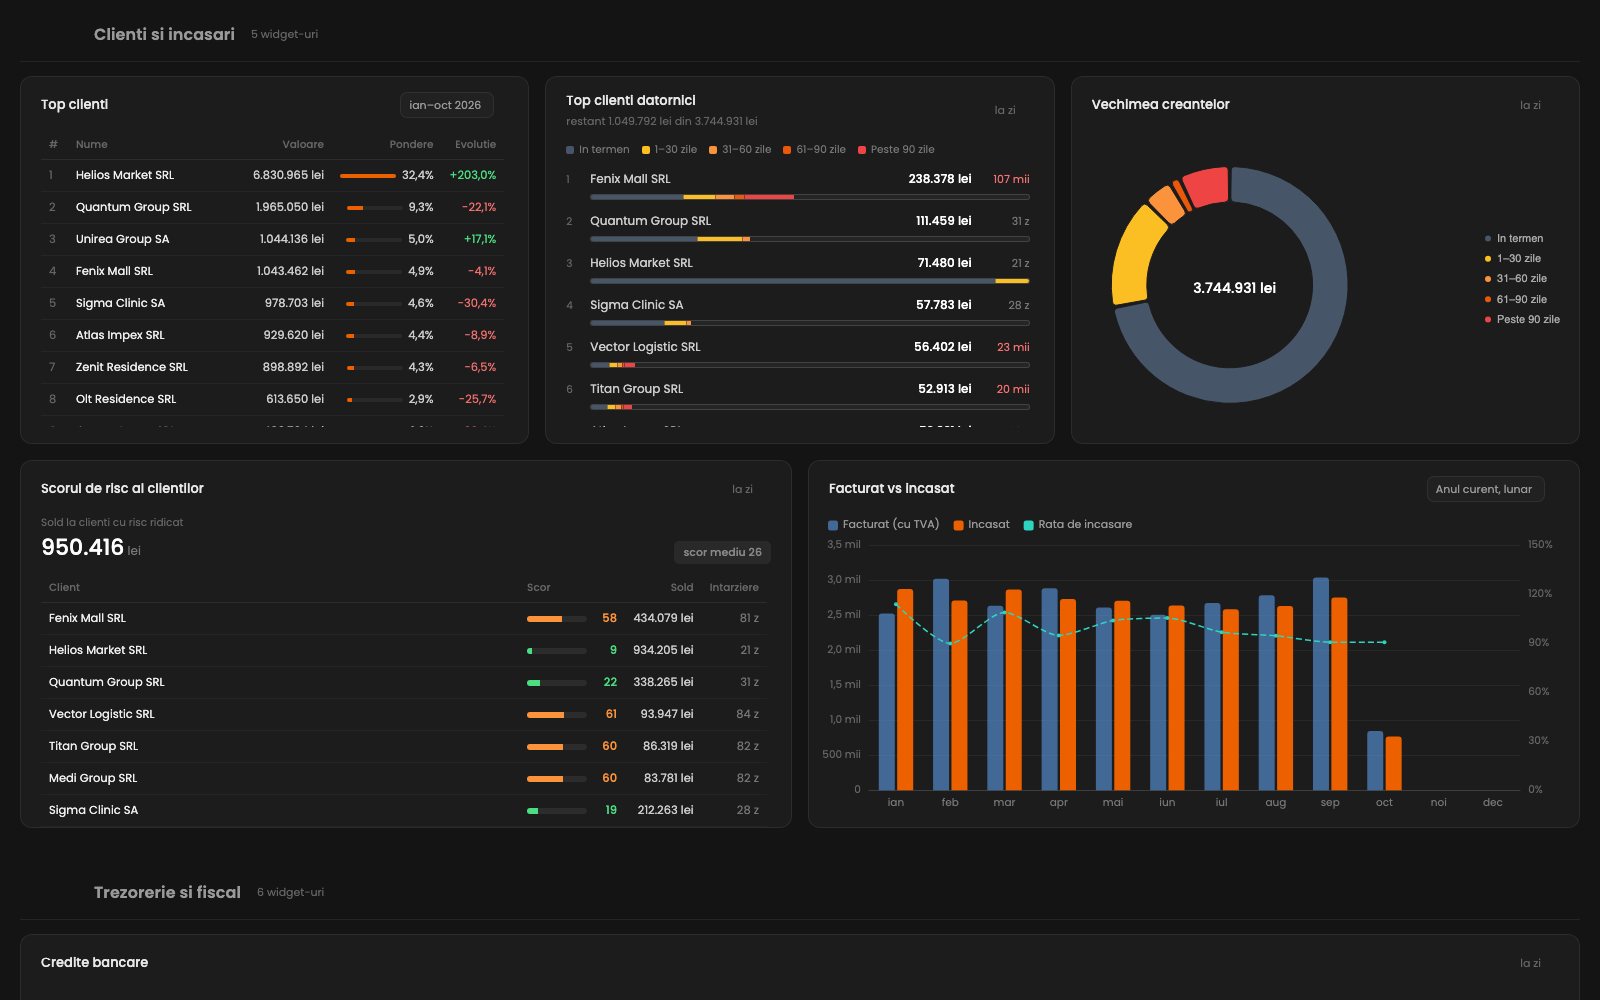Sort Top clienti by Evolutie column

475,144
